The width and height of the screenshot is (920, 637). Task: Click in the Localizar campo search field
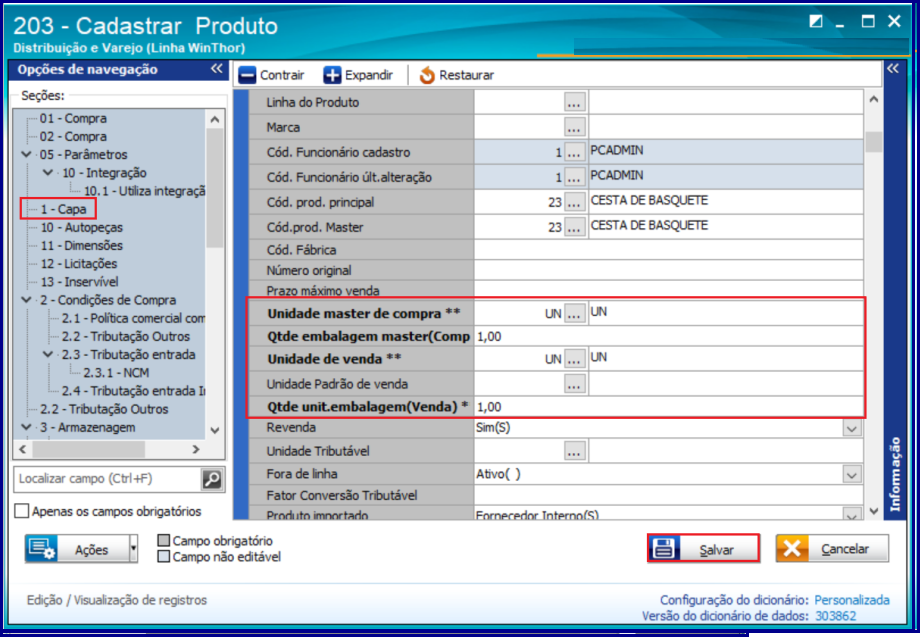pos(108,479)
